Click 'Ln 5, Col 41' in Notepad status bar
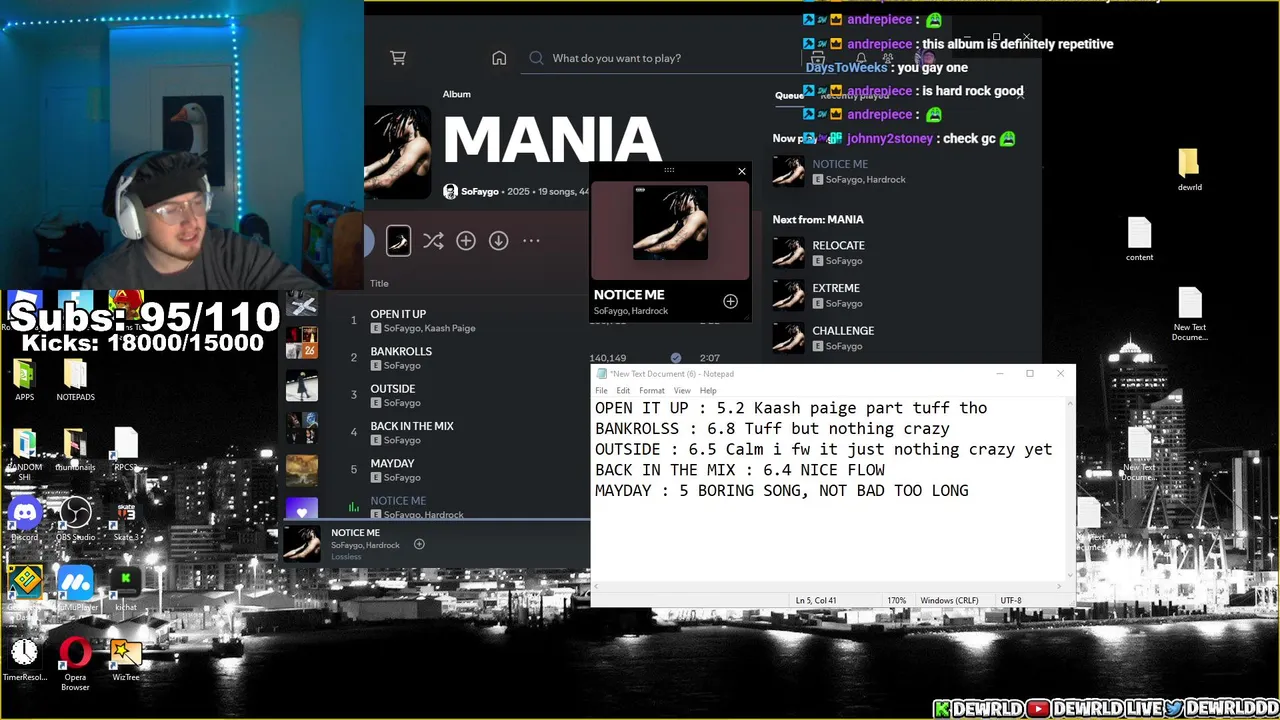 pos(816,600)
